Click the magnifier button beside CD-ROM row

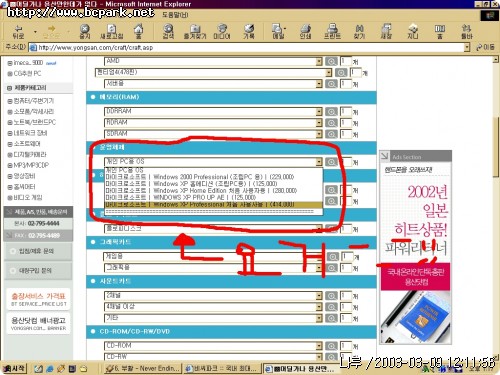pyautogui.click(x=331, y=346)
